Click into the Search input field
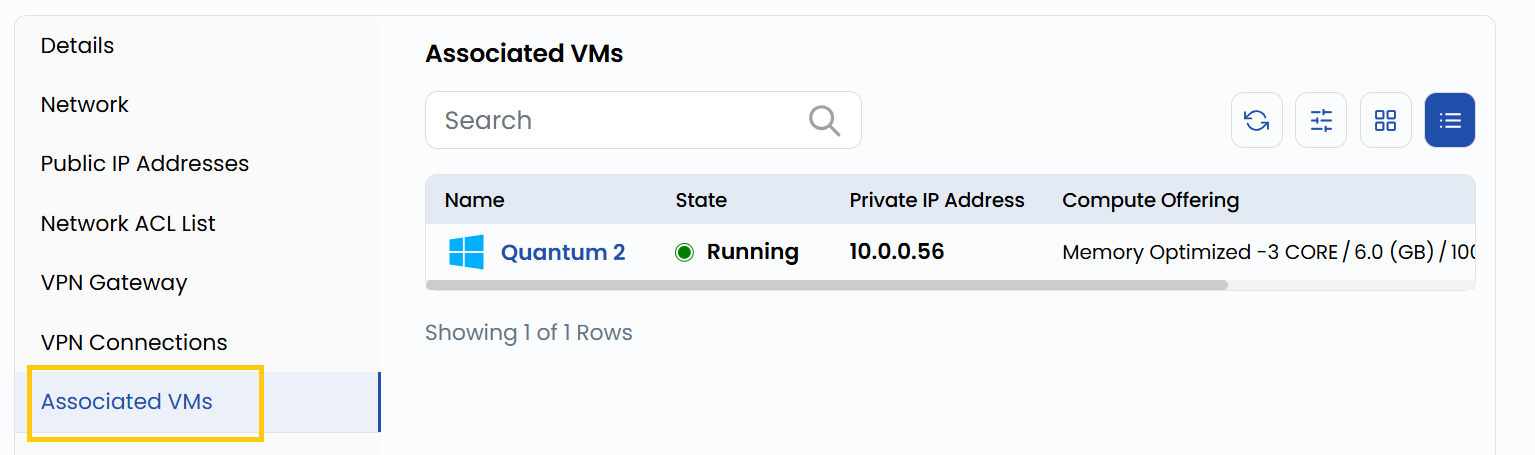Image resolution: width=1535 pixels, height=455 pixels. (x=620, y=120)
